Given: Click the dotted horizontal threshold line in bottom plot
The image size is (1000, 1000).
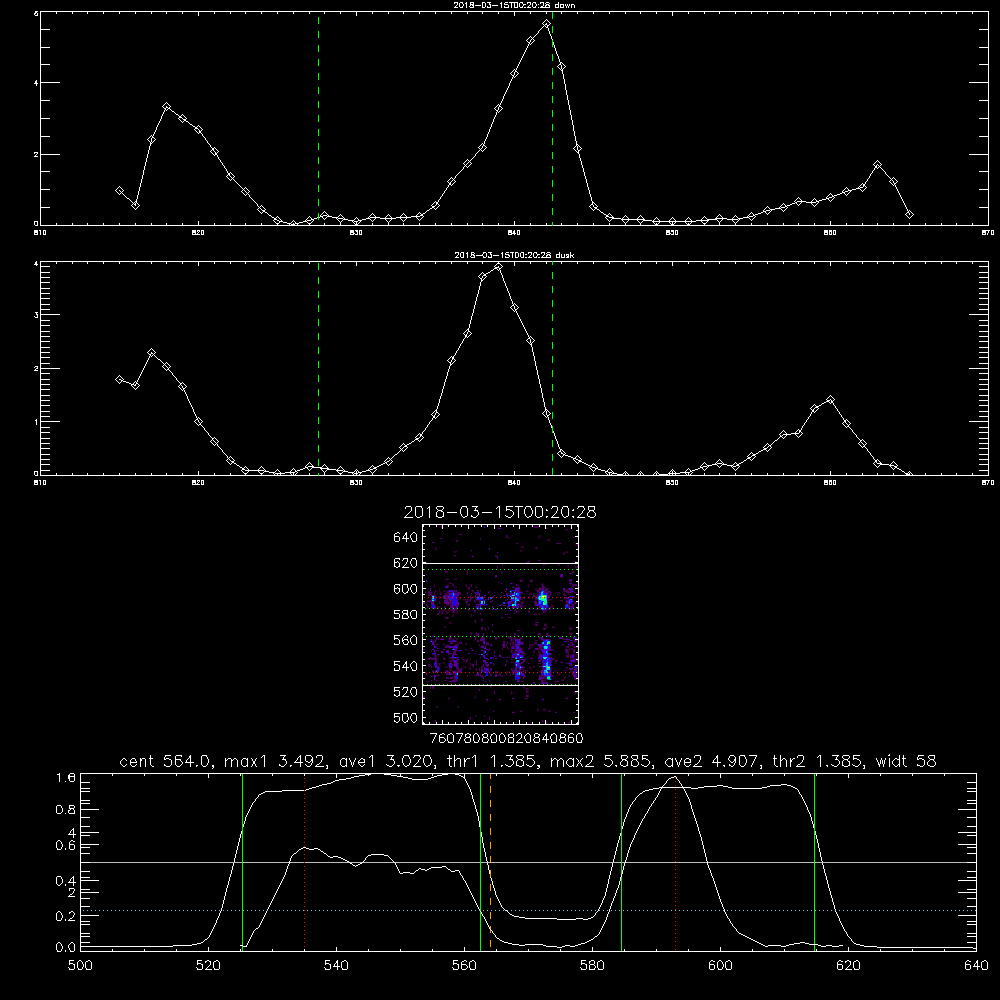Looking at the screenshot, I should (528, 911).
